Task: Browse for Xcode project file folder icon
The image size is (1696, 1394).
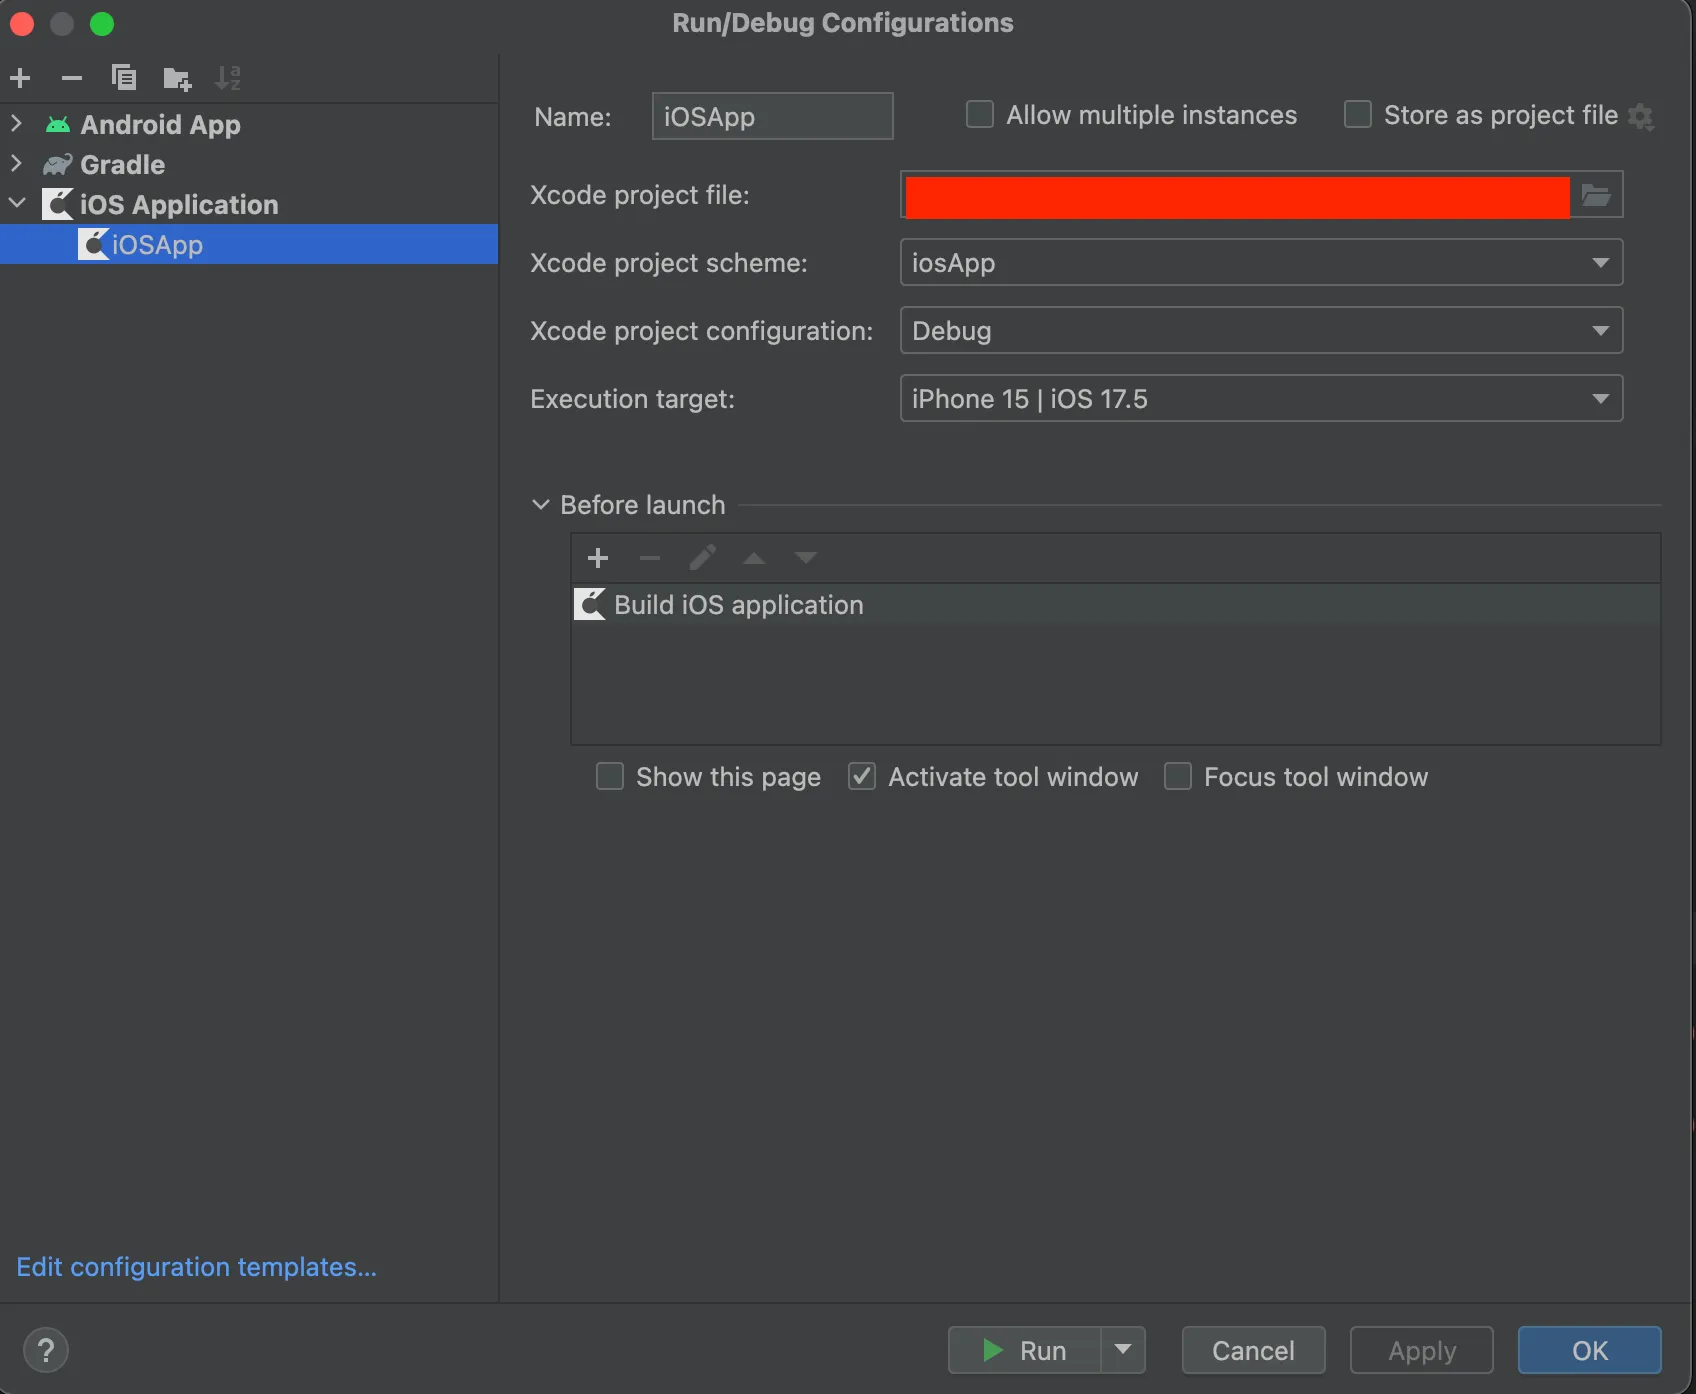Action: [x=1596, y=195]
